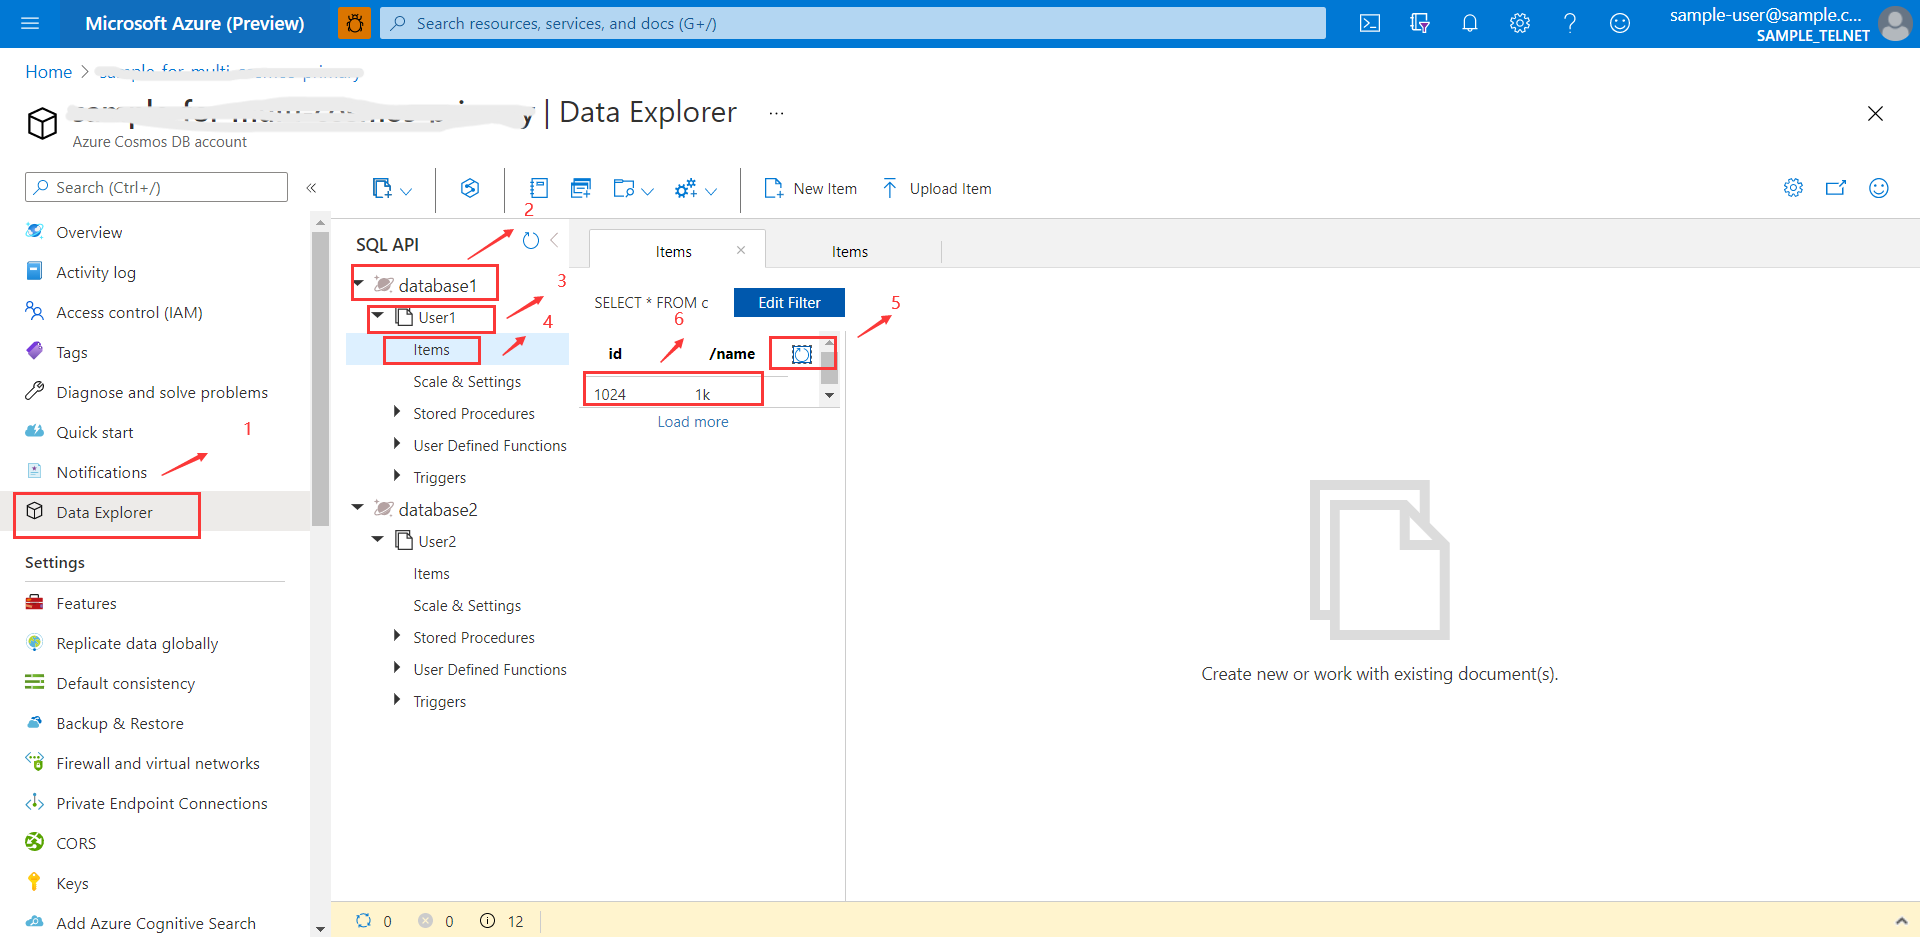
Task: Open the help question mark icon
Action: pyautogui.click(x=1570, y=23)
